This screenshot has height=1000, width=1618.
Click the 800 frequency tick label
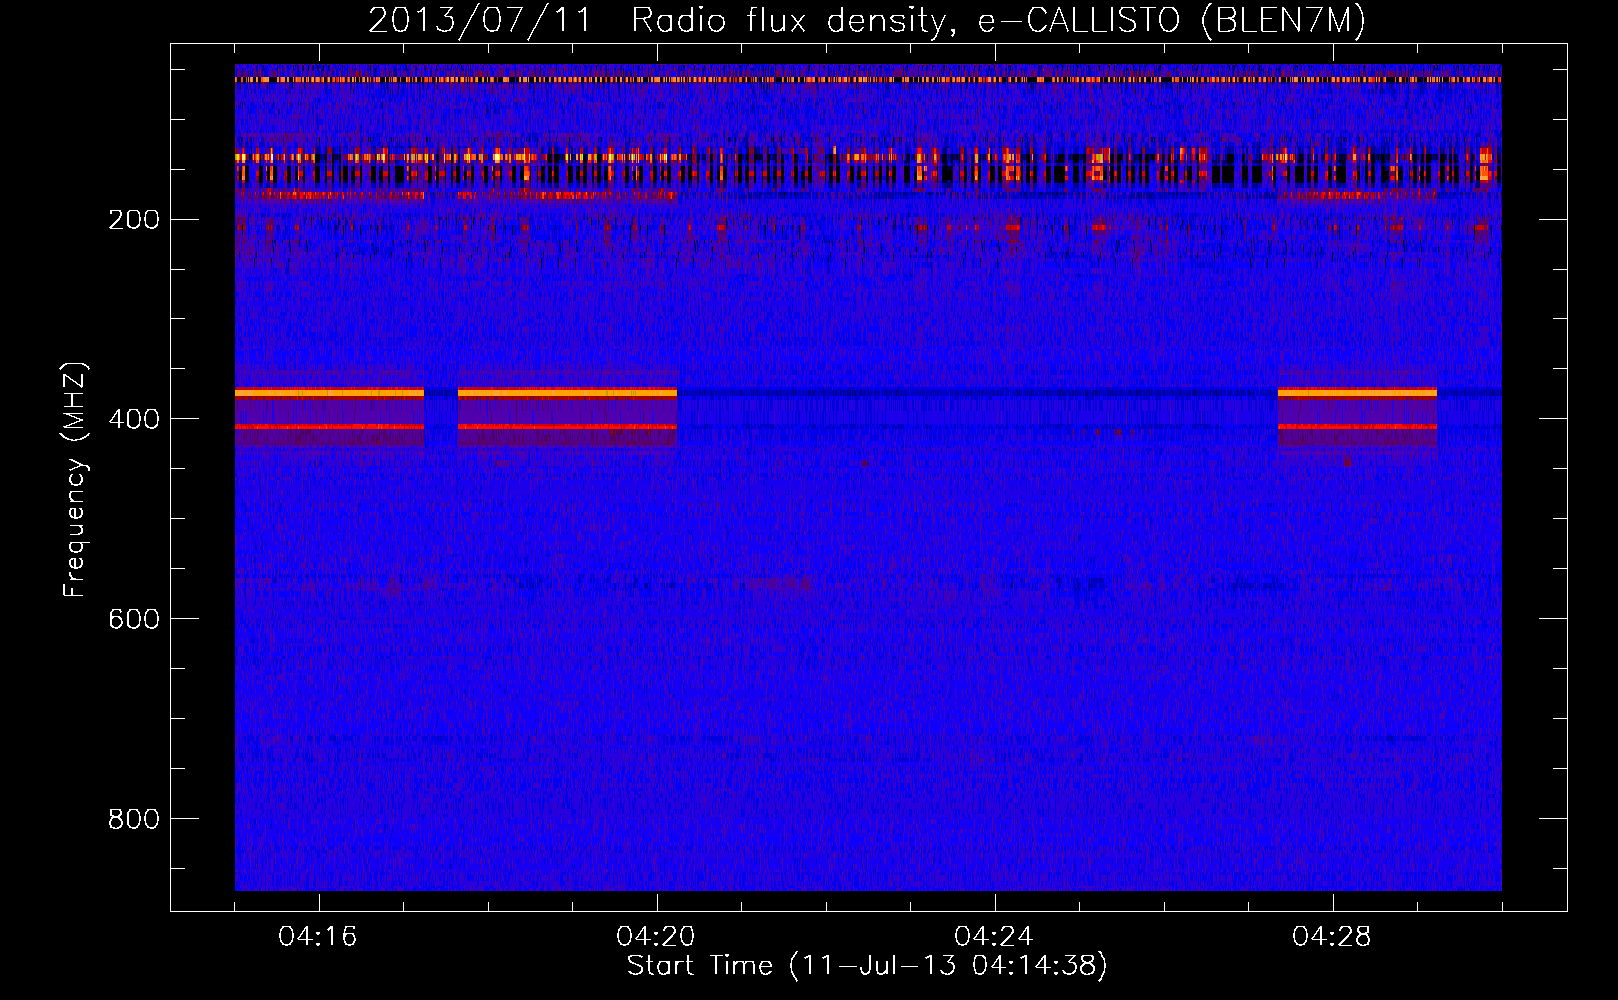pyautogui.click(x=134, y=819)
